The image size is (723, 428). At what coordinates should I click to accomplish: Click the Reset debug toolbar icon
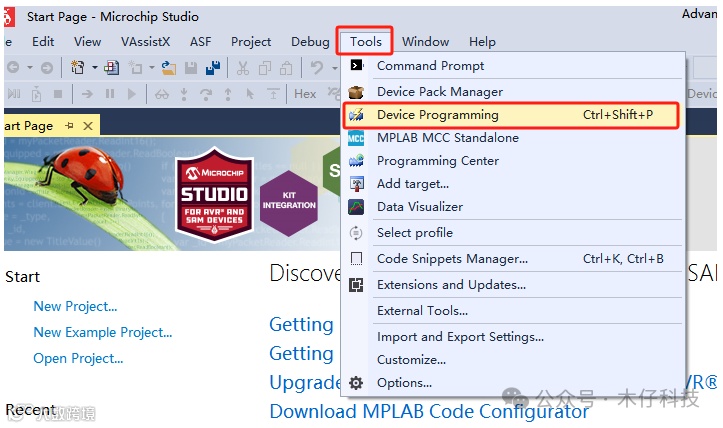point(273,94)
